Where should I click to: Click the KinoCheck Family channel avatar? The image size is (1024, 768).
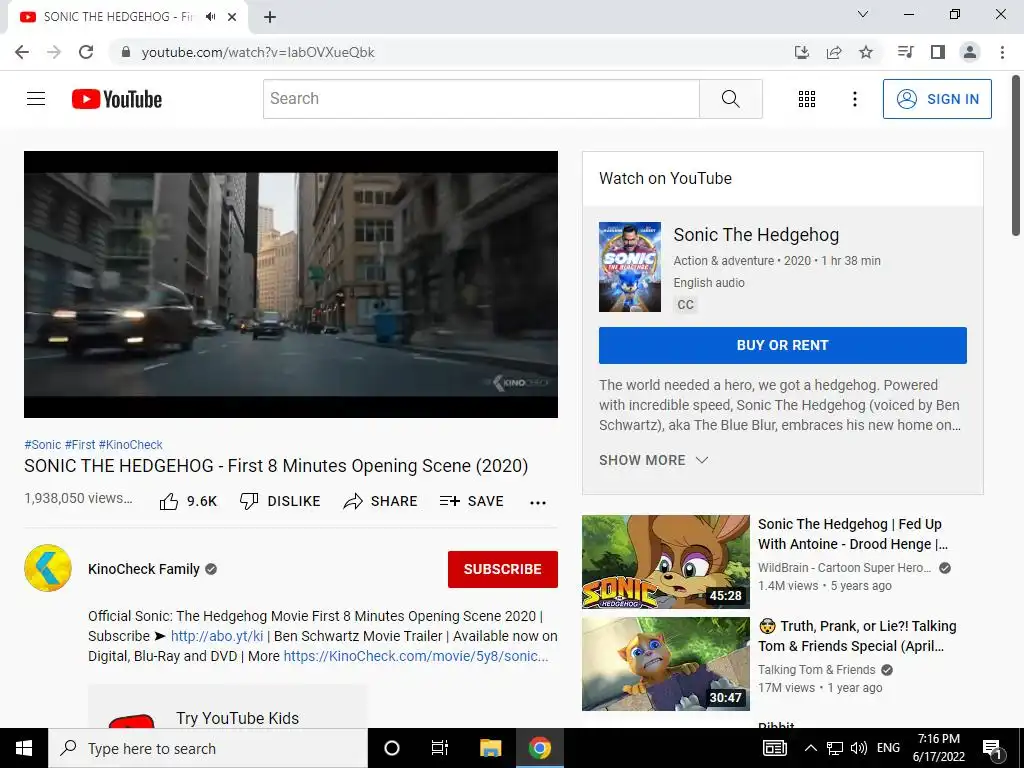[x=48, y=568]
